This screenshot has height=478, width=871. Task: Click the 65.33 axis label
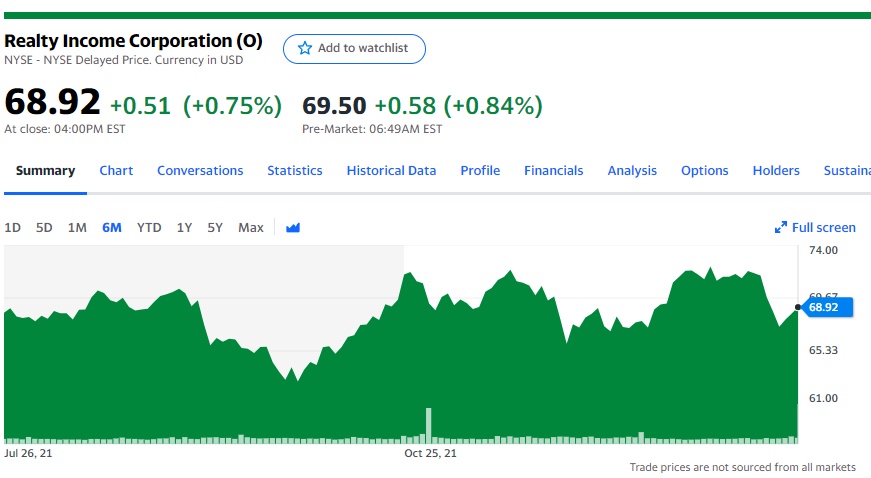click(x=823, y=350)
